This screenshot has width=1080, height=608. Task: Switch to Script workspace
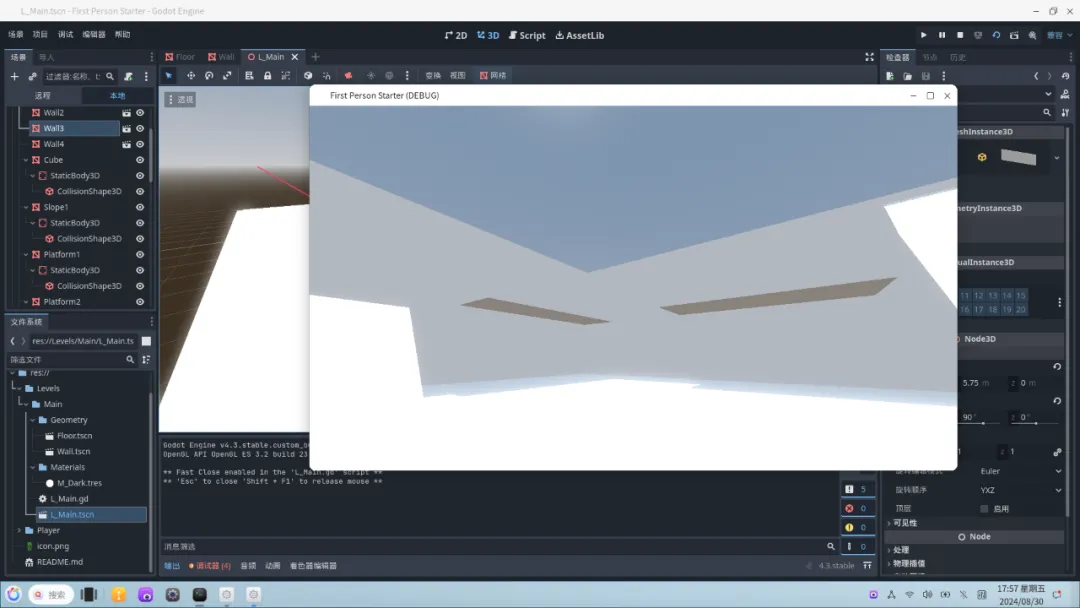[527, 35]
